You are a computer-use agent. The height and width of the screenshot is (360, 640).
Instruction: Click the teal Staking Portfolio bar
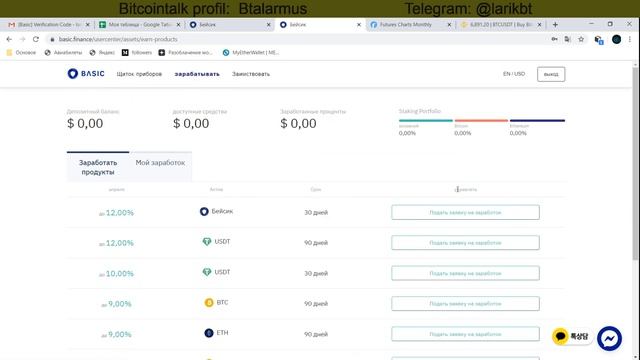[x=426, y=120]
